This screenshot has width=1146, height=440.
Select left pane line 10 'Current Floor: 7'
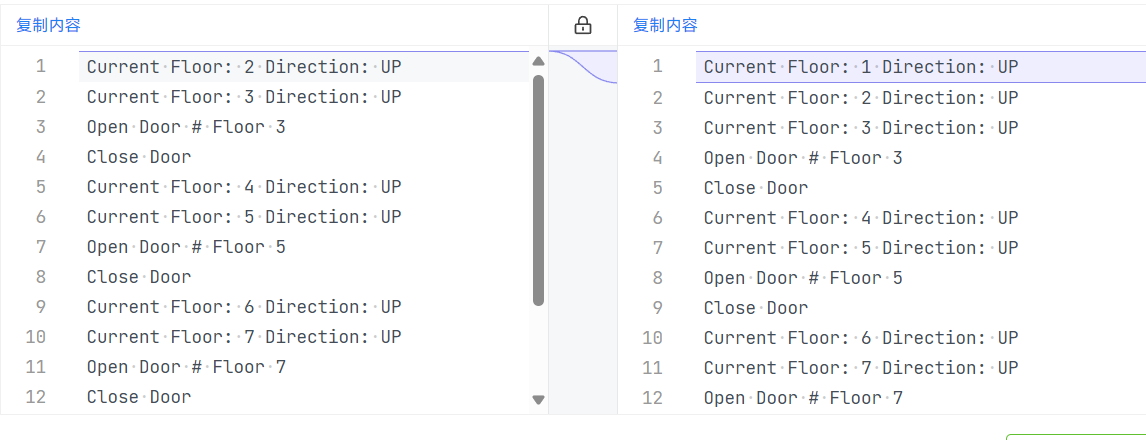[244, 337]
